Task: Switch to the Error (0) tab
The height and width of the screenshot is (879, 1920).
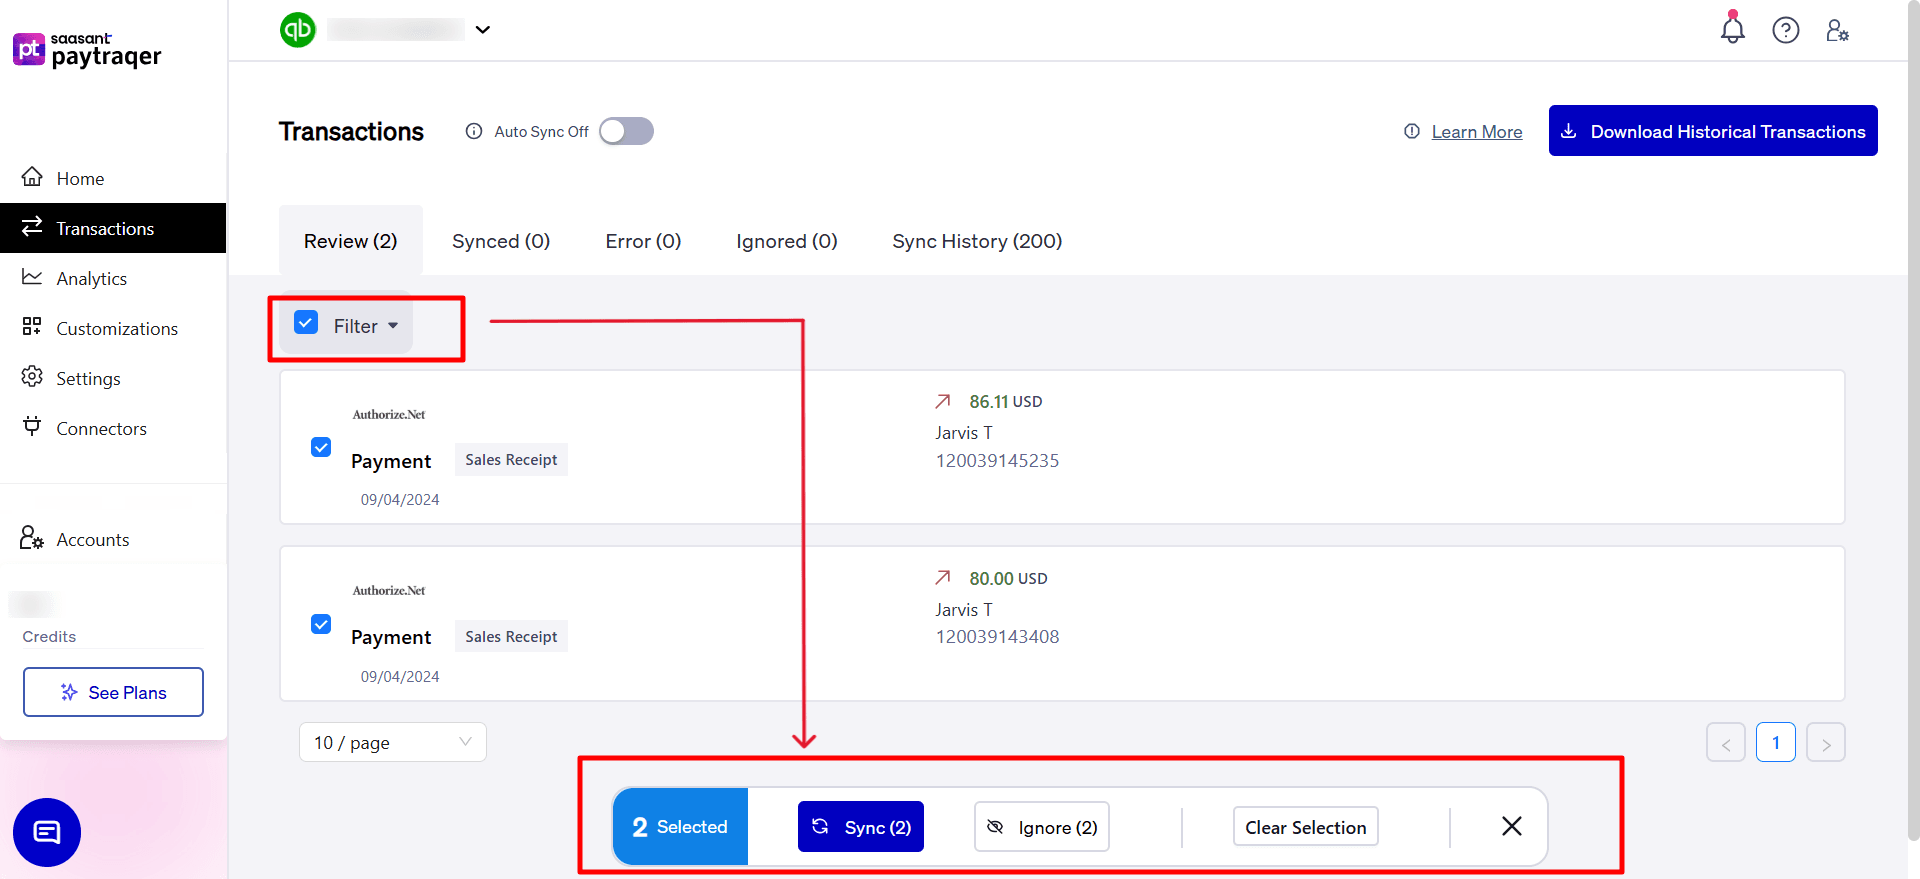Action: tap(643, 241)
